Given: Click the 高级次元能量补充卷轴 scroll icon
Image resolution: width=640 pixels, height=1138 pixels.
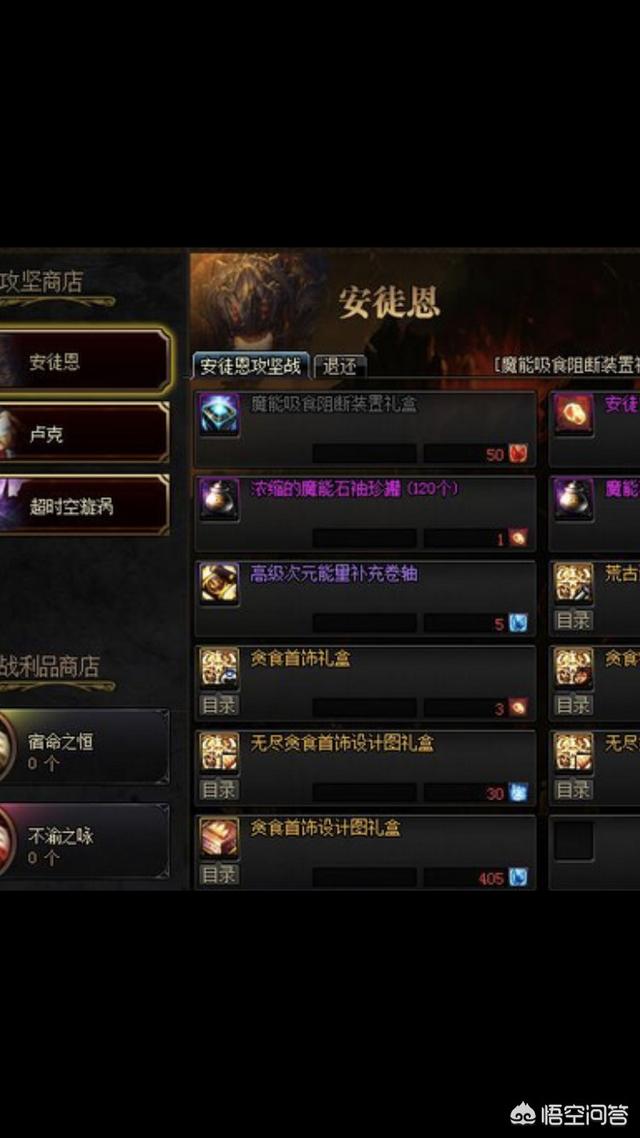Looking at the screenshot, I should [219, 584].
